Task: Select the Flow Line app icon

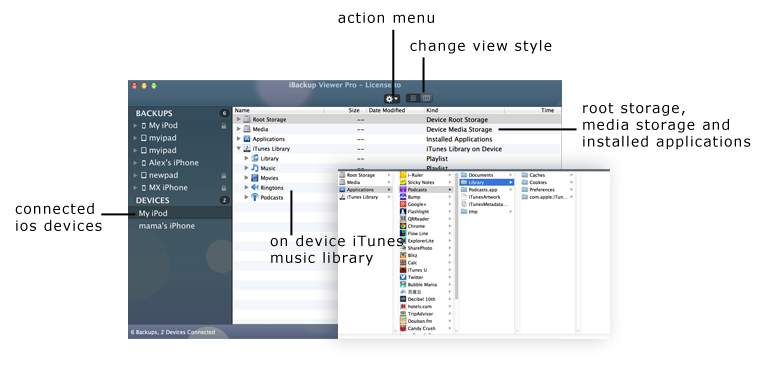Action: 403,233
